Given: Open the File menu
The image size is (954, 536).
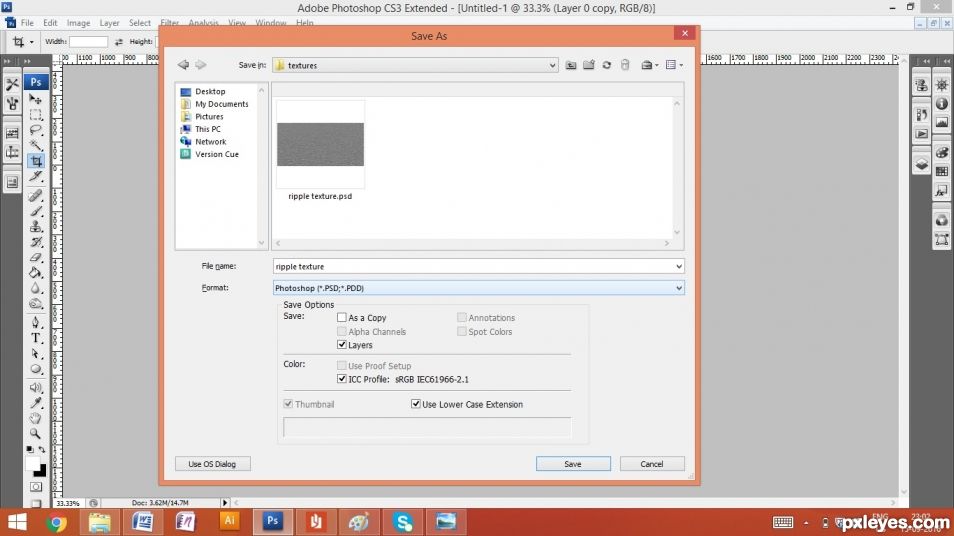Looking at the screenshot, I should click(27, 23).
